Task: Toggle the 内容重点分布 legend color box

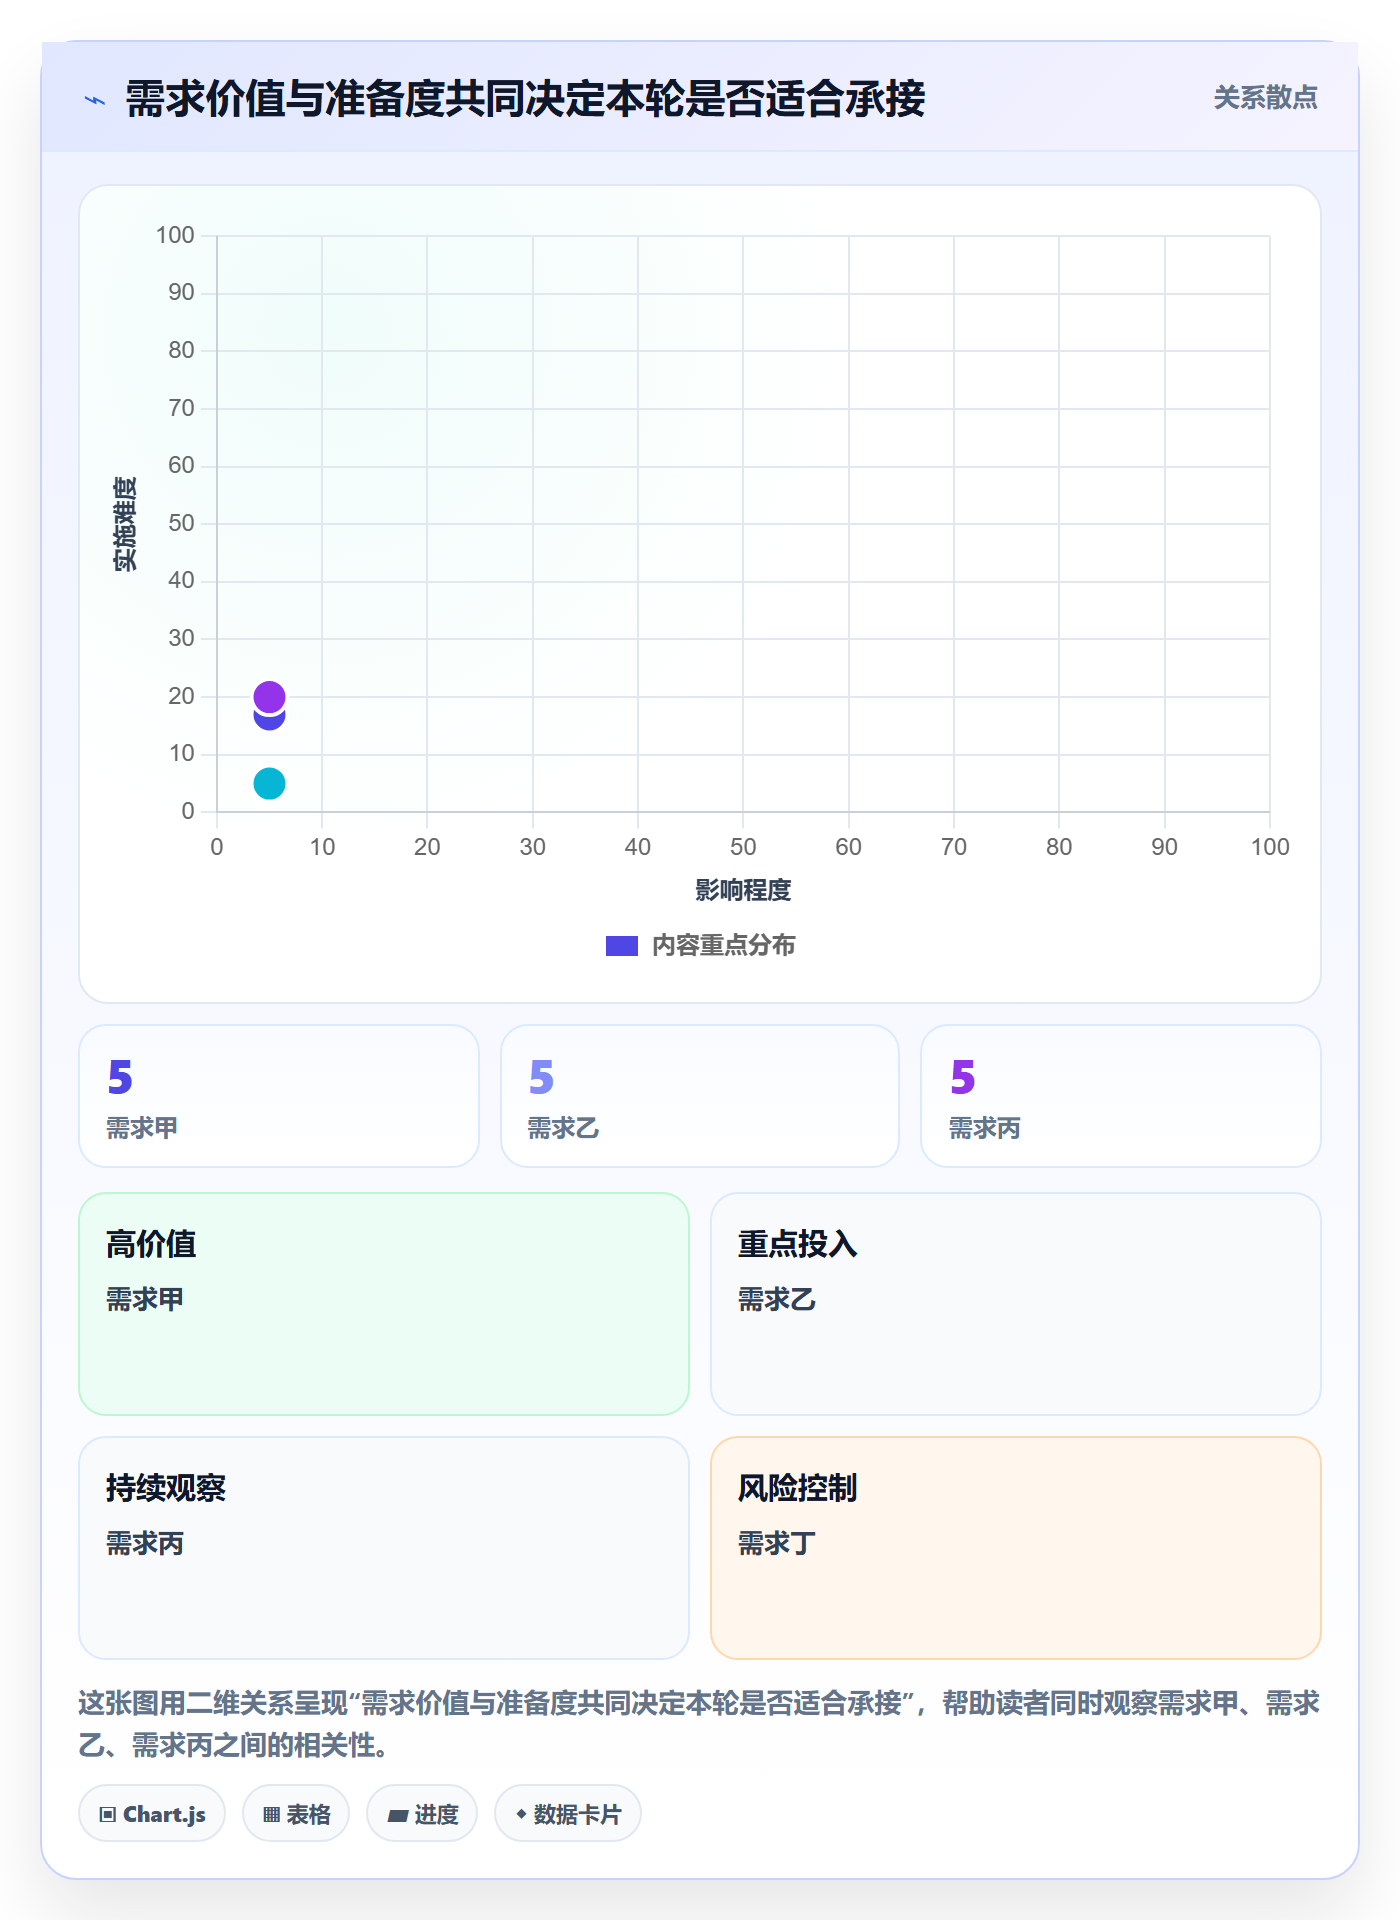Action: click(x=622, y=945)
